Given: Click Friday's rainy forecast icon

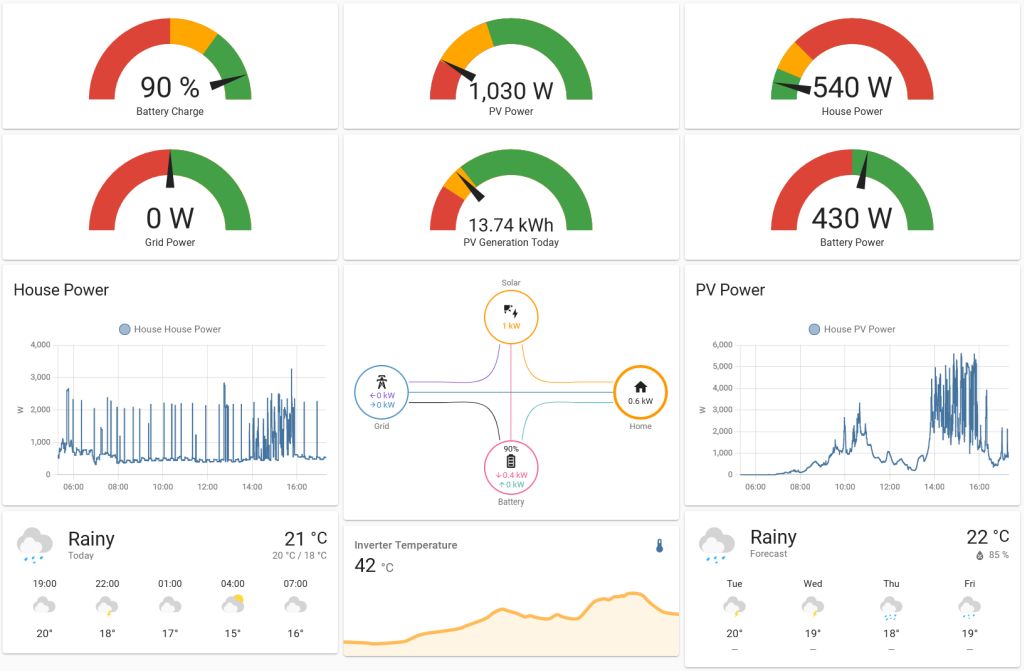Looking at the screenshot, I should click(969, 608).
